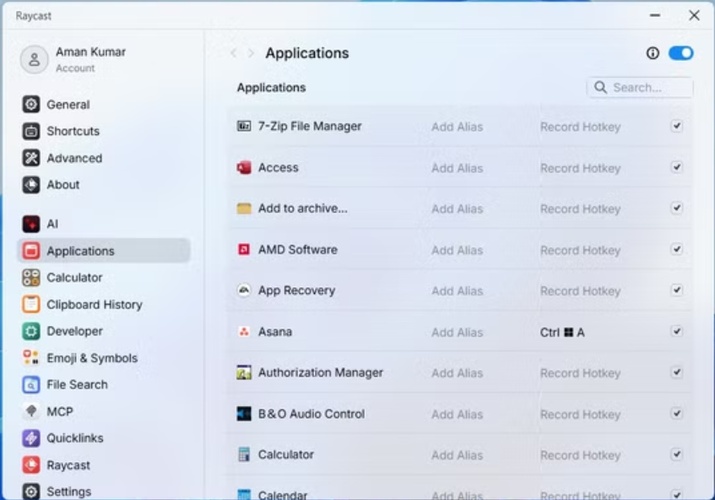Uncheck the Calculator row checkbox
Screen dimensions: 715x500
coord(677,454)
